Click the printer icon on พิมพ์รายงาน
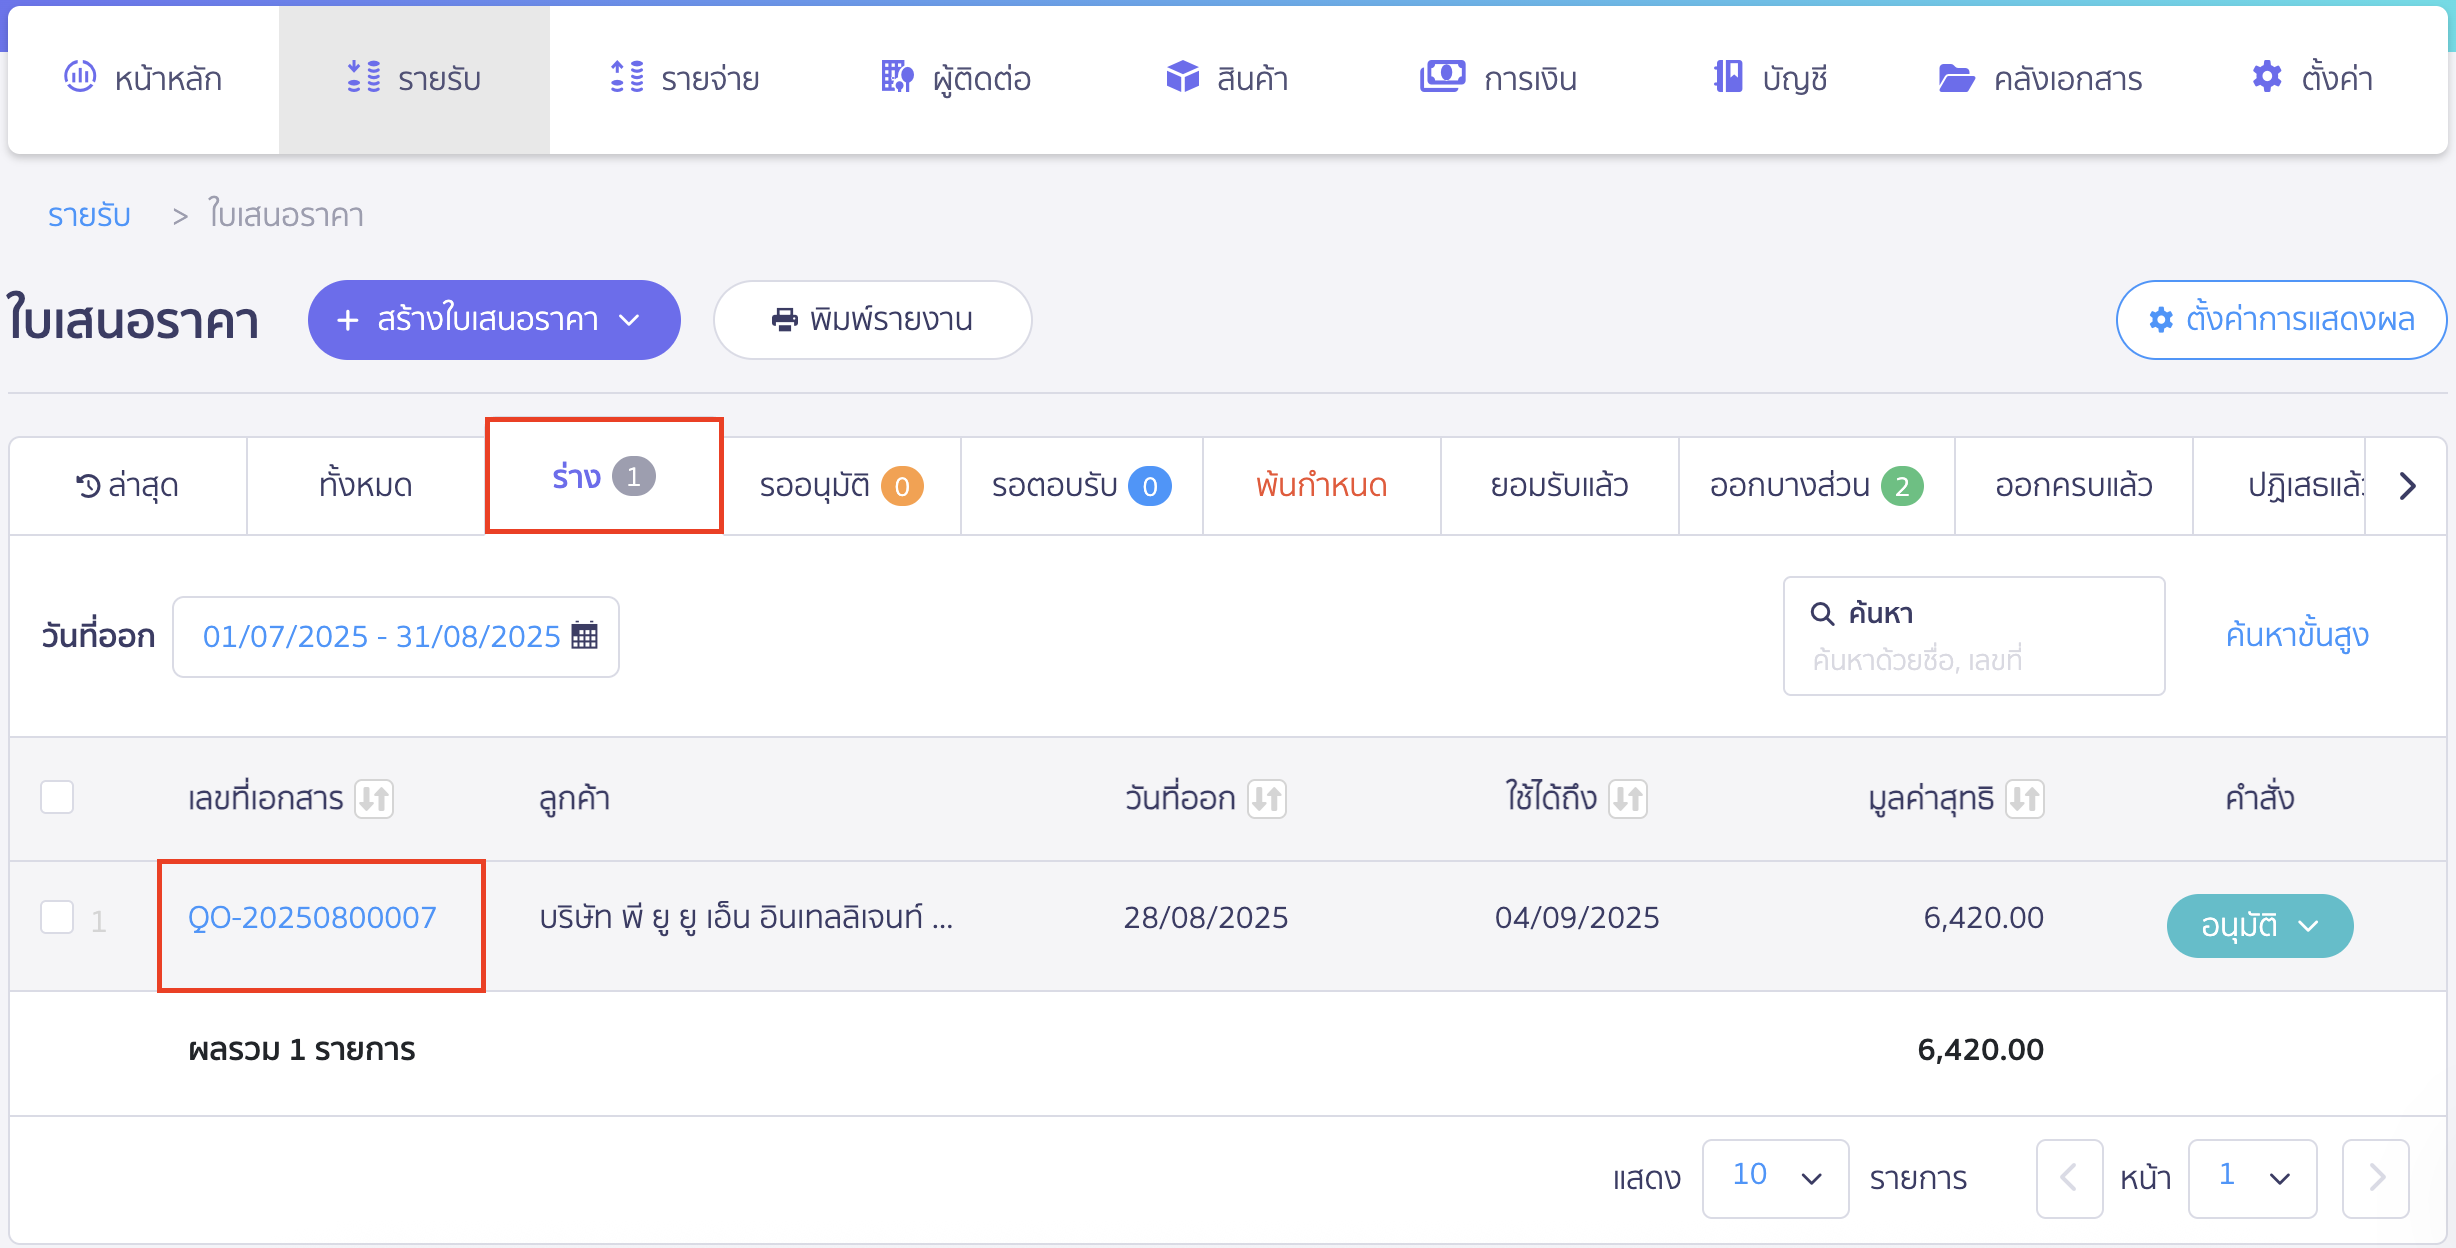Screen dimensions: 2456x1248 tap(785, 320)
